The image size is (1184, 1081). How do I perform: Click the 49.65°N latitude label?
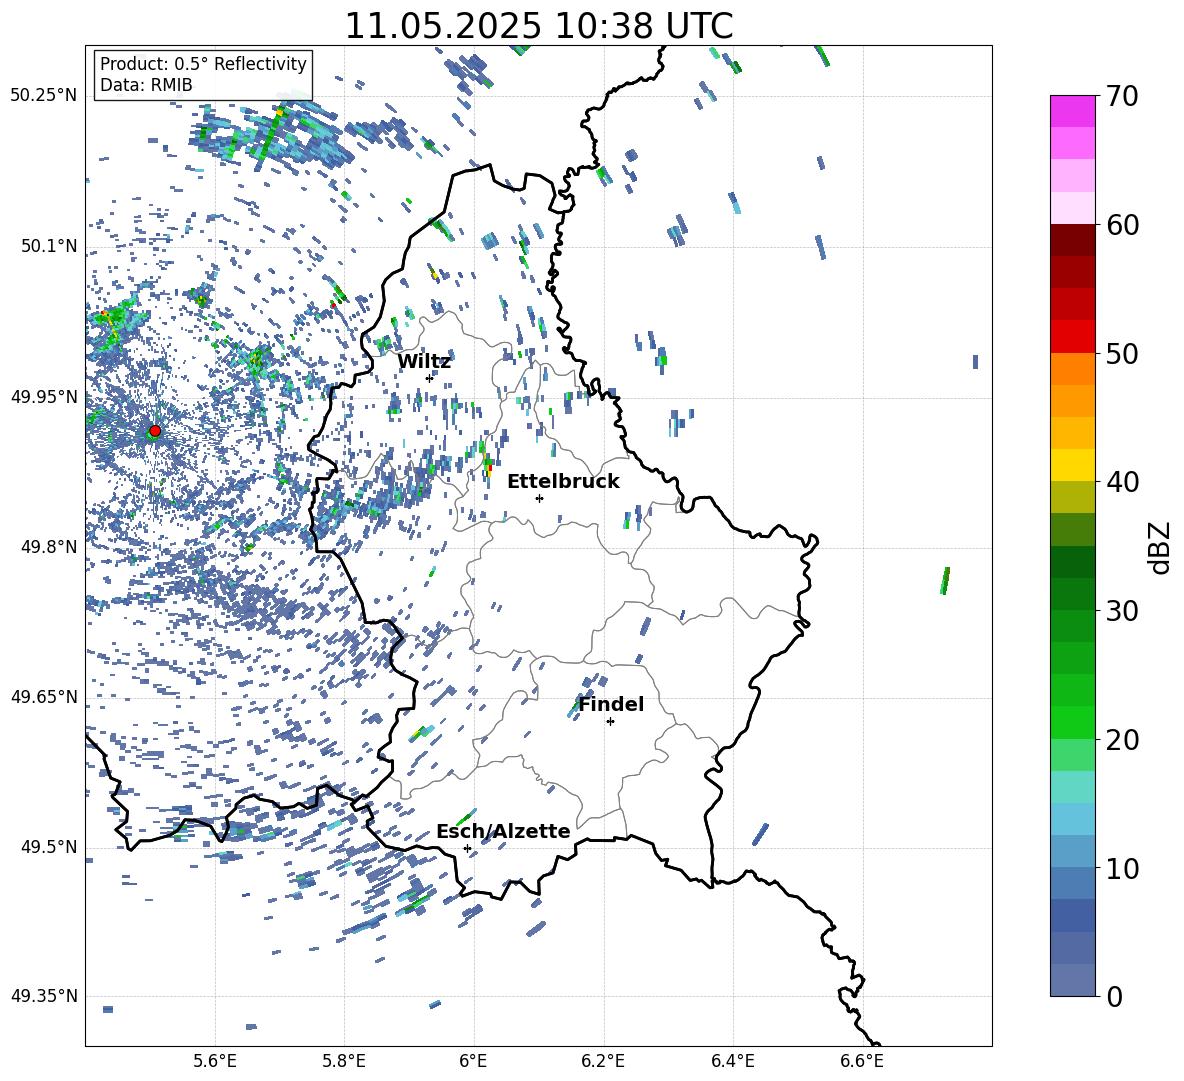tap(44, 696)
